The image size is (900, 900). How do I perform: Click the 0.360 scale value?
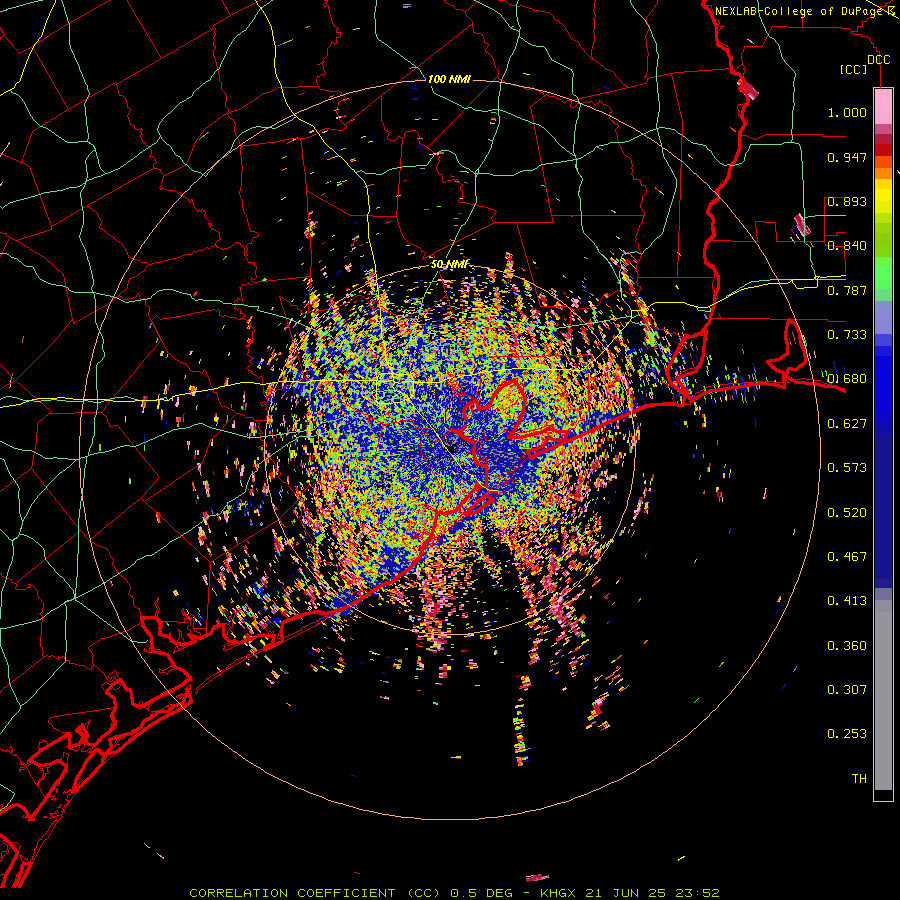(847, 646)
